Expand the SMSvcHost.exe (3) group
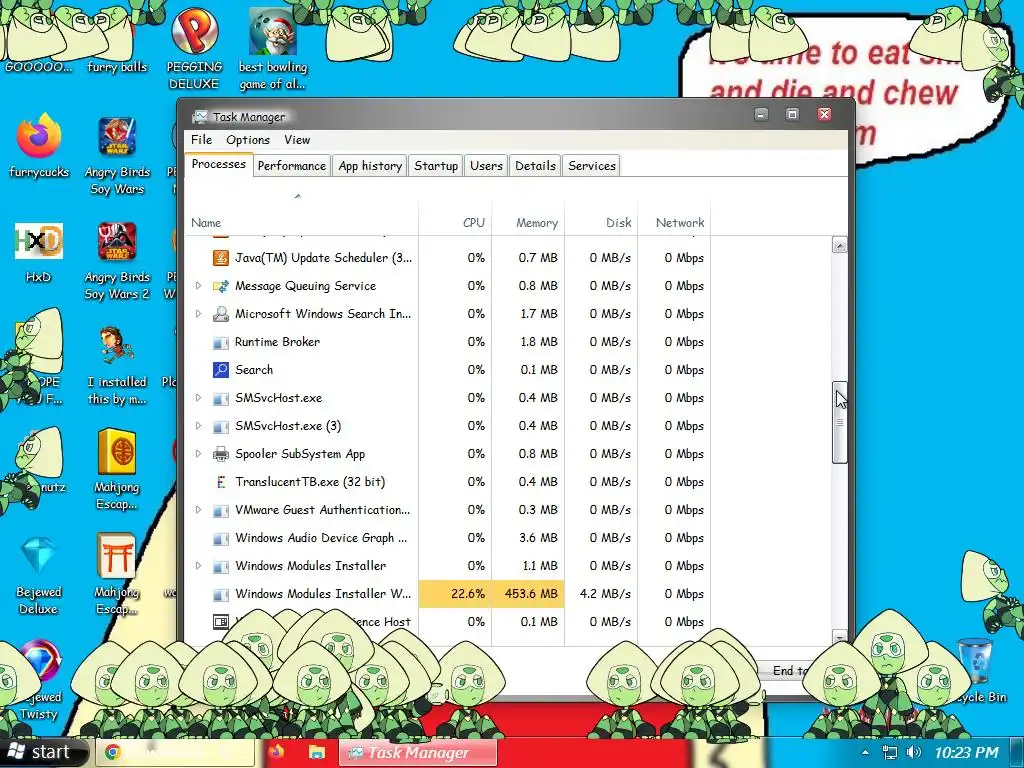Viewport: 1024px width, 768px height. 199,426
